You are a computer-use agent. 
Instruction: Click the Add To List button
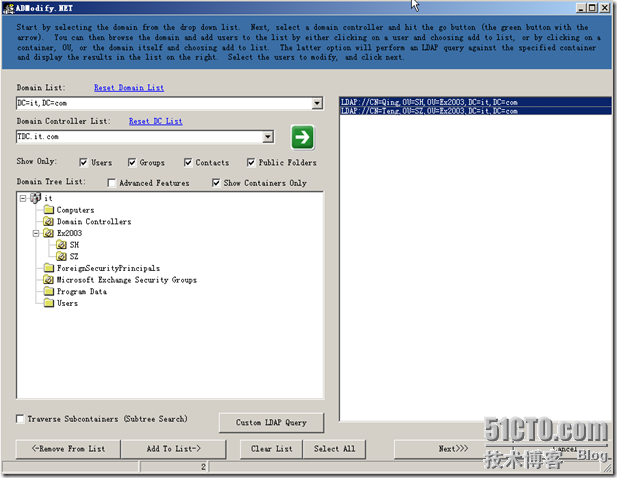click(174, 449)
